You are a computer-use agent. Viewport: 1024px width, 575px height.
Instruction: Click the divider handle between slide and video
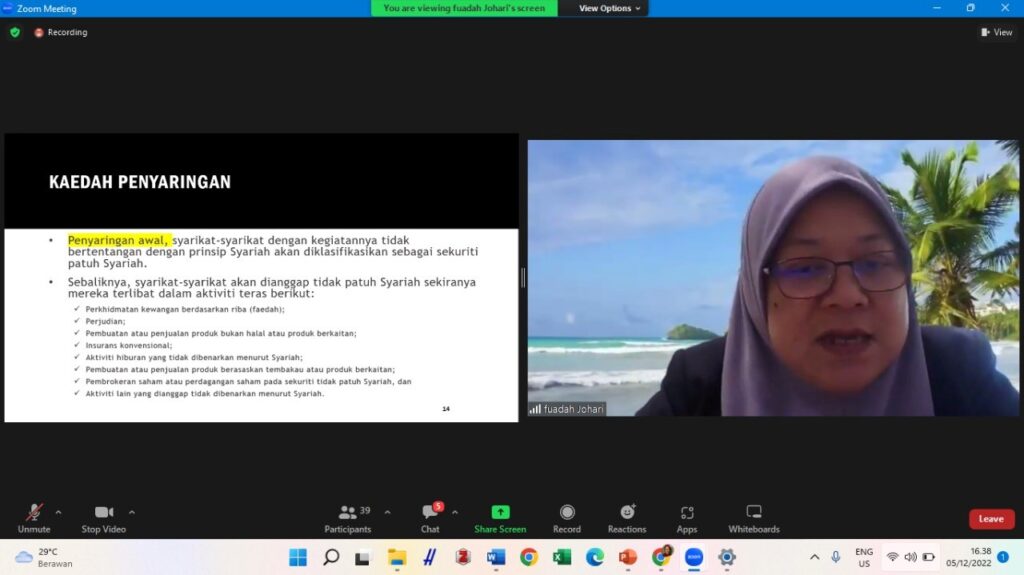click(523, 278)
